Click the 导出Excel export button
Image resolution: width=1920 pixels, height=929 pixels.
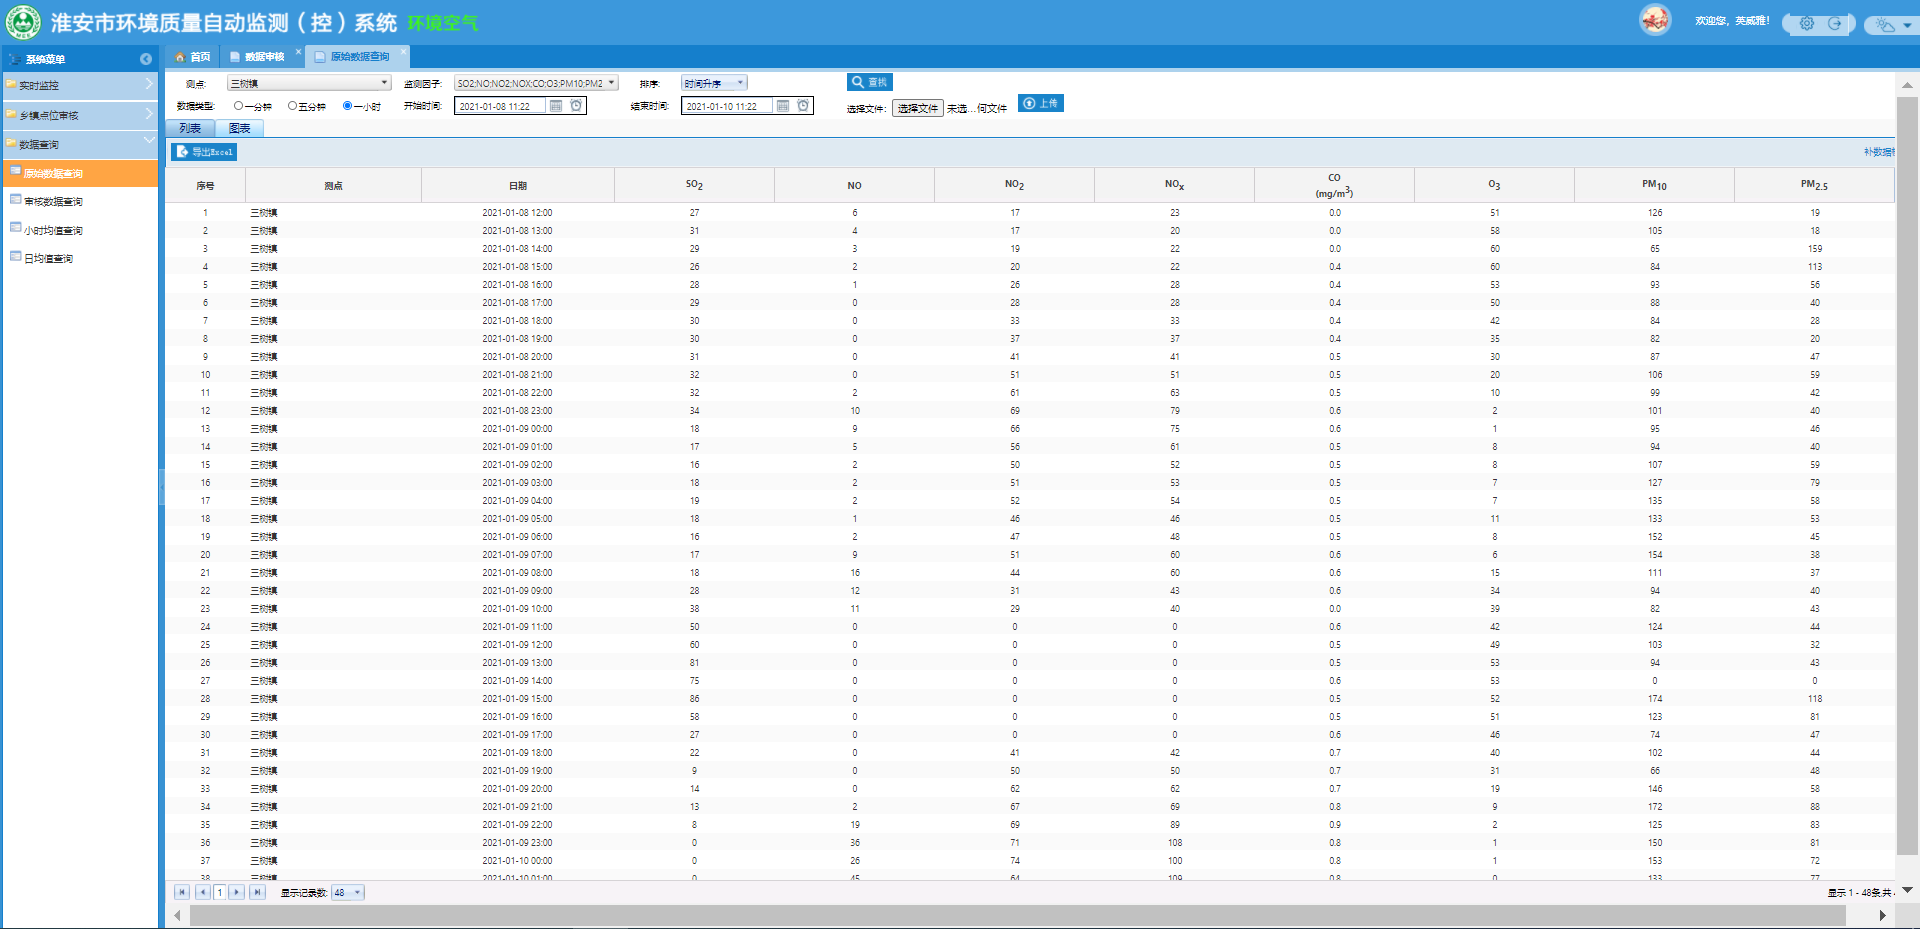(x=205, y=152)
